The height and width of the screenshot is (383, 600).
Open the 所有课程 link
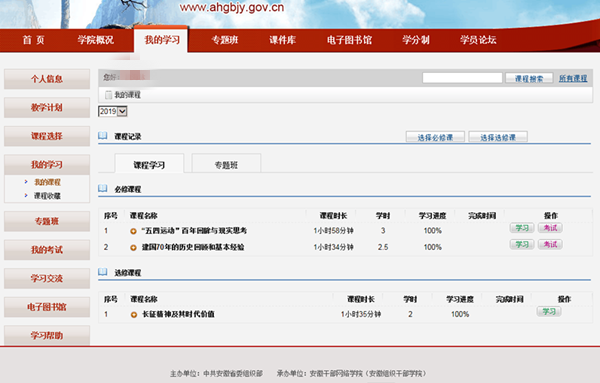573,78
